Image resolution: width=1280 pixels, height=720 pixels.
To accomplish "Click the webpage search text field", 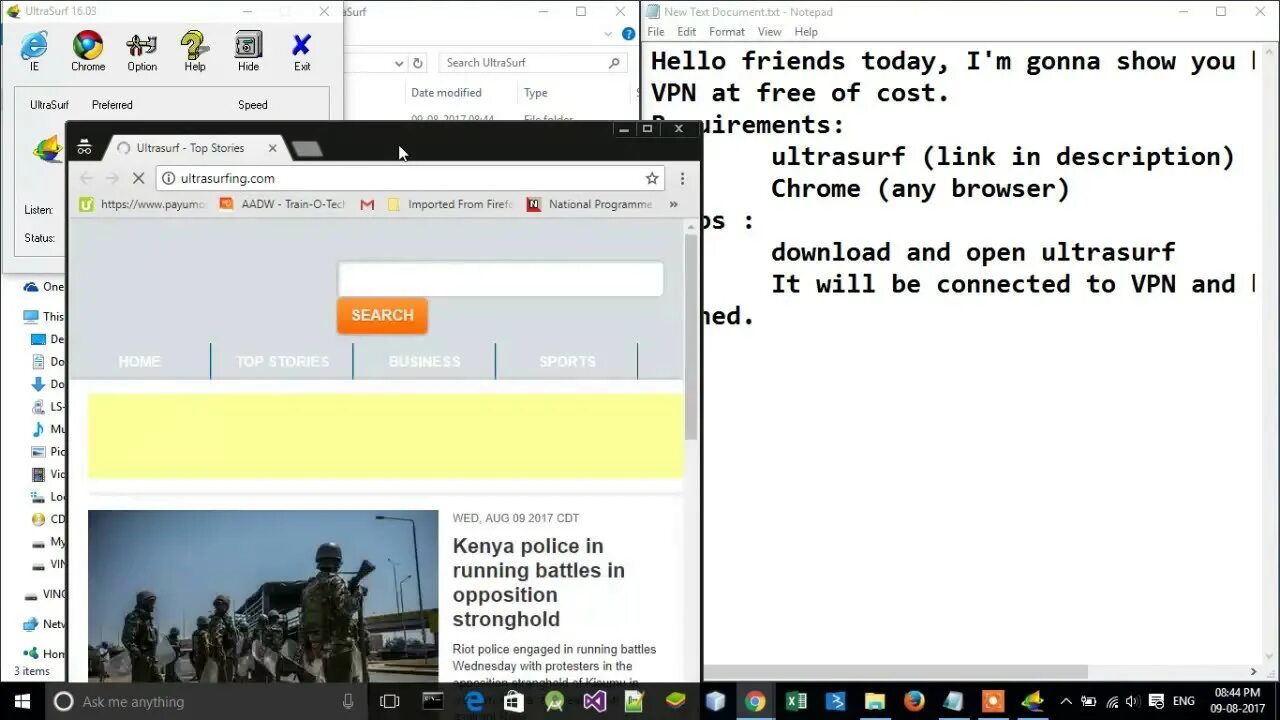I will click(x=500, y=279).
